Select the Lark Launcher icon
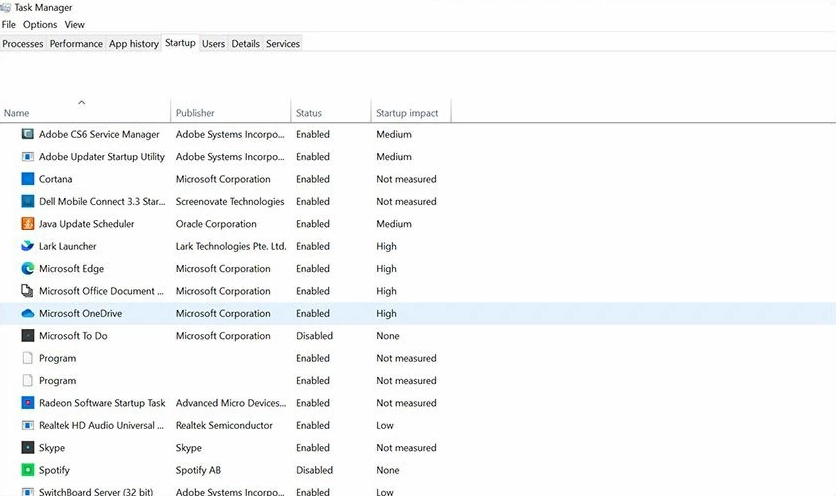 [x=28, y=246]
